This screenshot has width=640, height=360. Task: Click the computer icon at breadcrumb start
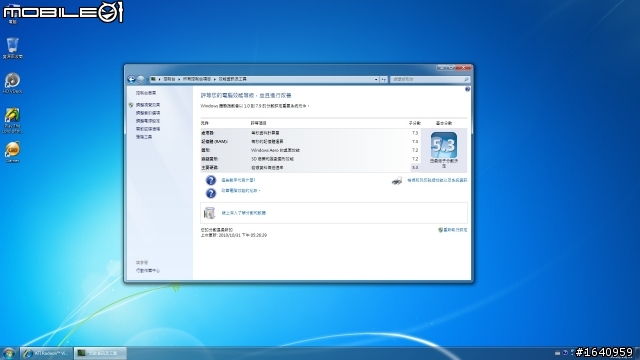click(153, 79)
